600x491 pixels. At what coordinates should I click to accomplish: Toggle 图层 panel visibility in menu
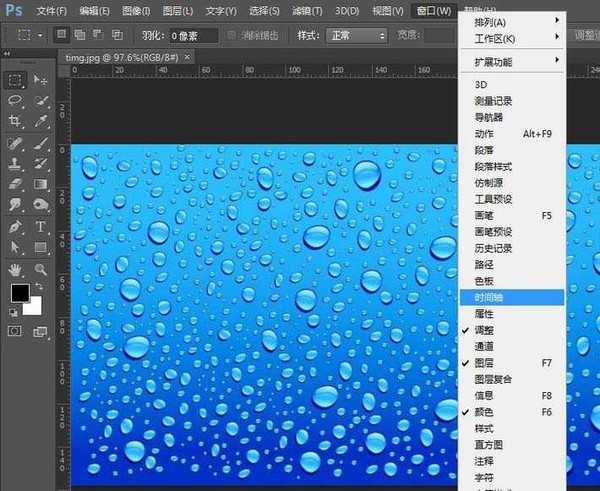tap(484, 362)
